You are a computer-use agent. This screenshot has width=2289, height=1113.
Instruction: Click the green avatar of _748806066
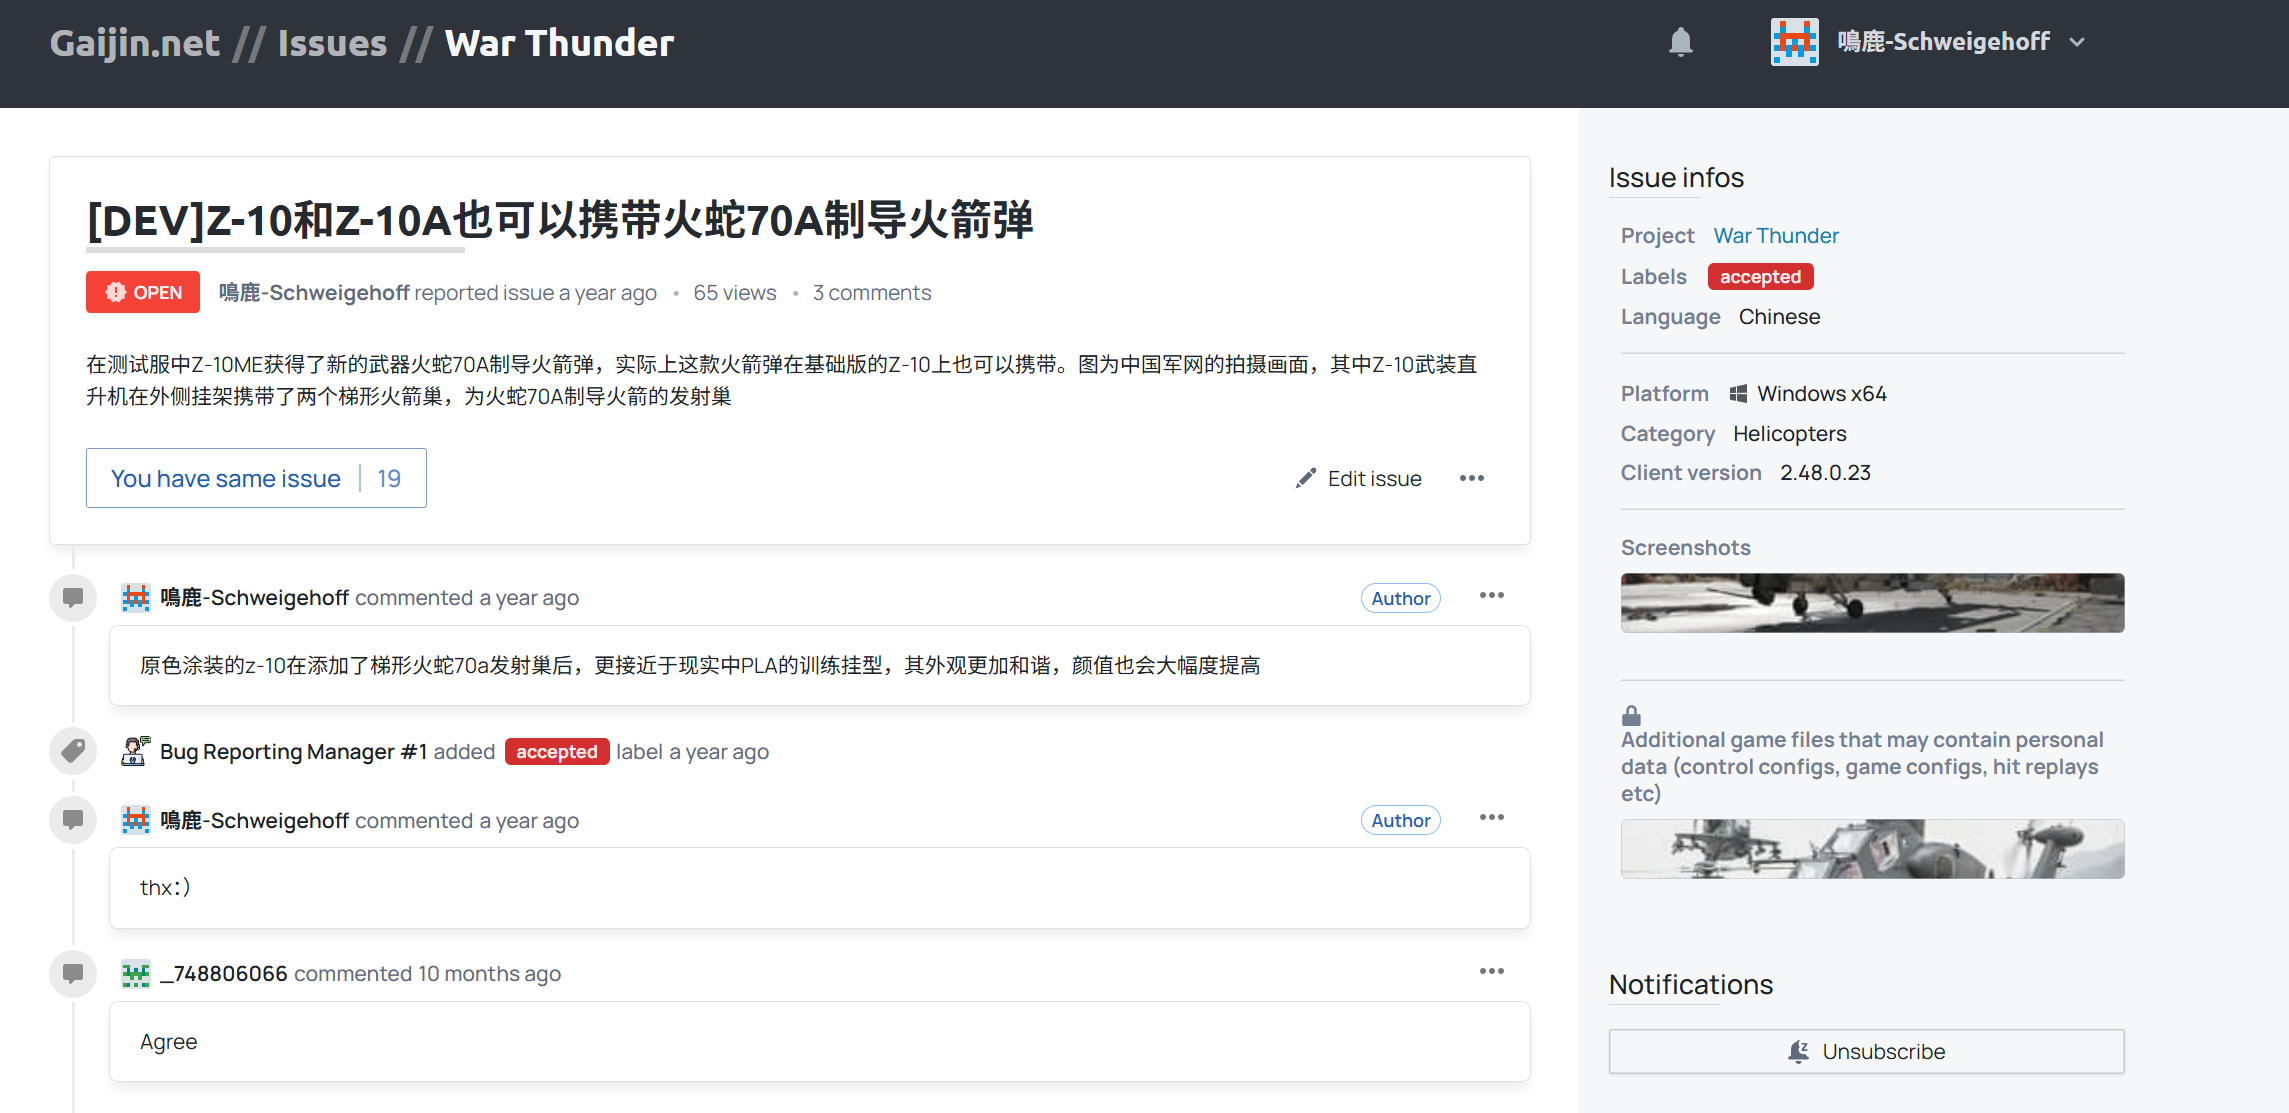coord(136,974)
